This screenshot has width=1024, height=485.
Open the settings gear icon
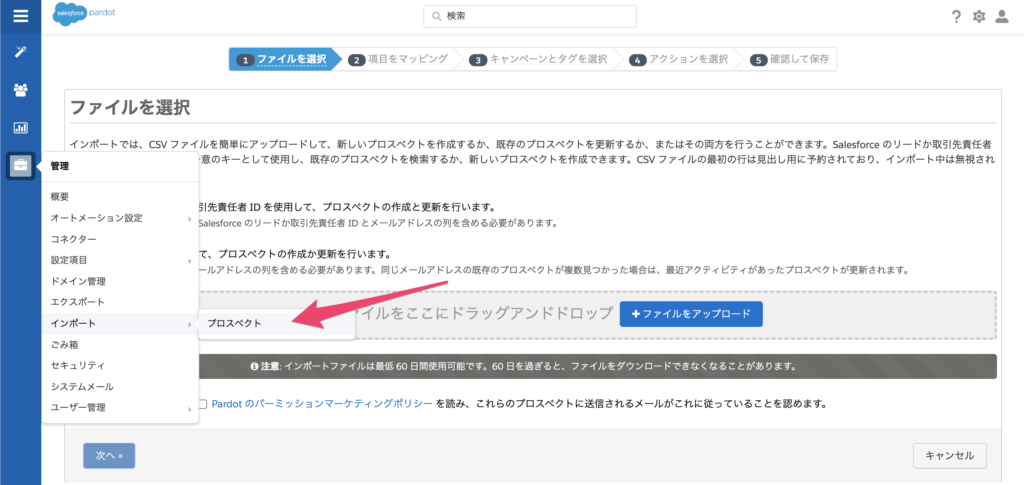click(978, 17)
